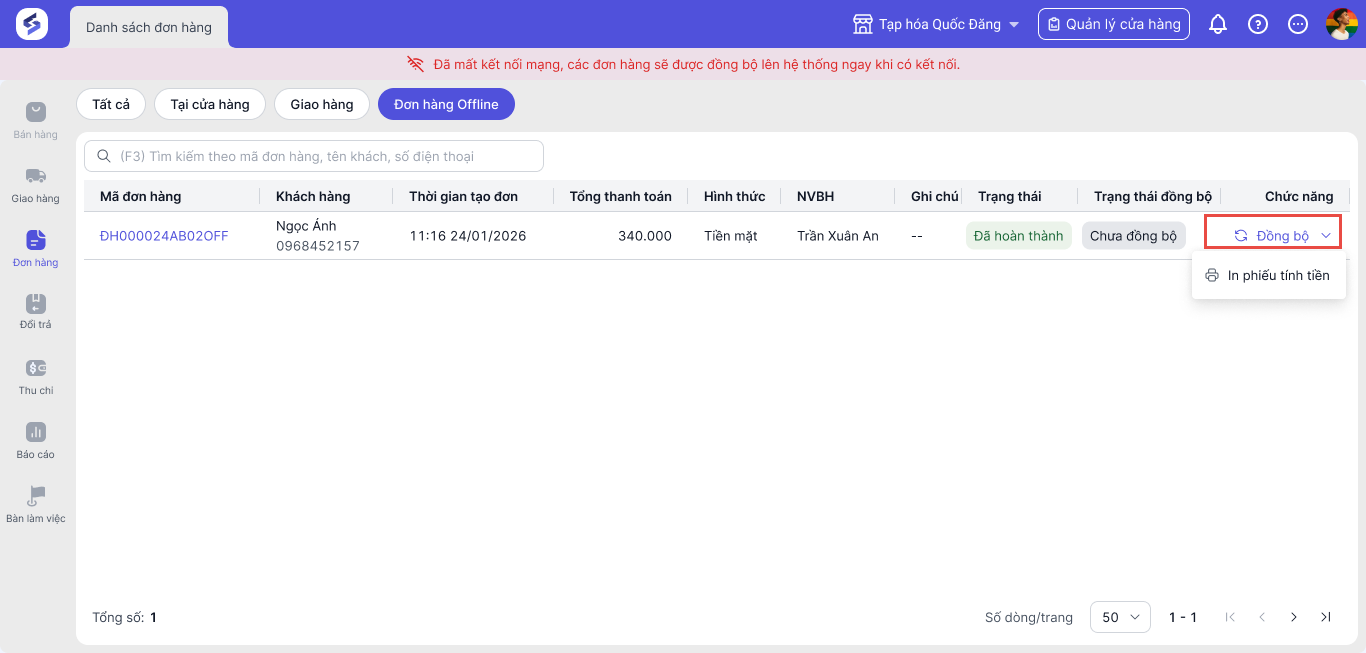Click the user avatar picture
This screenshot has height=653, width=1366.
click(1341, 24)
